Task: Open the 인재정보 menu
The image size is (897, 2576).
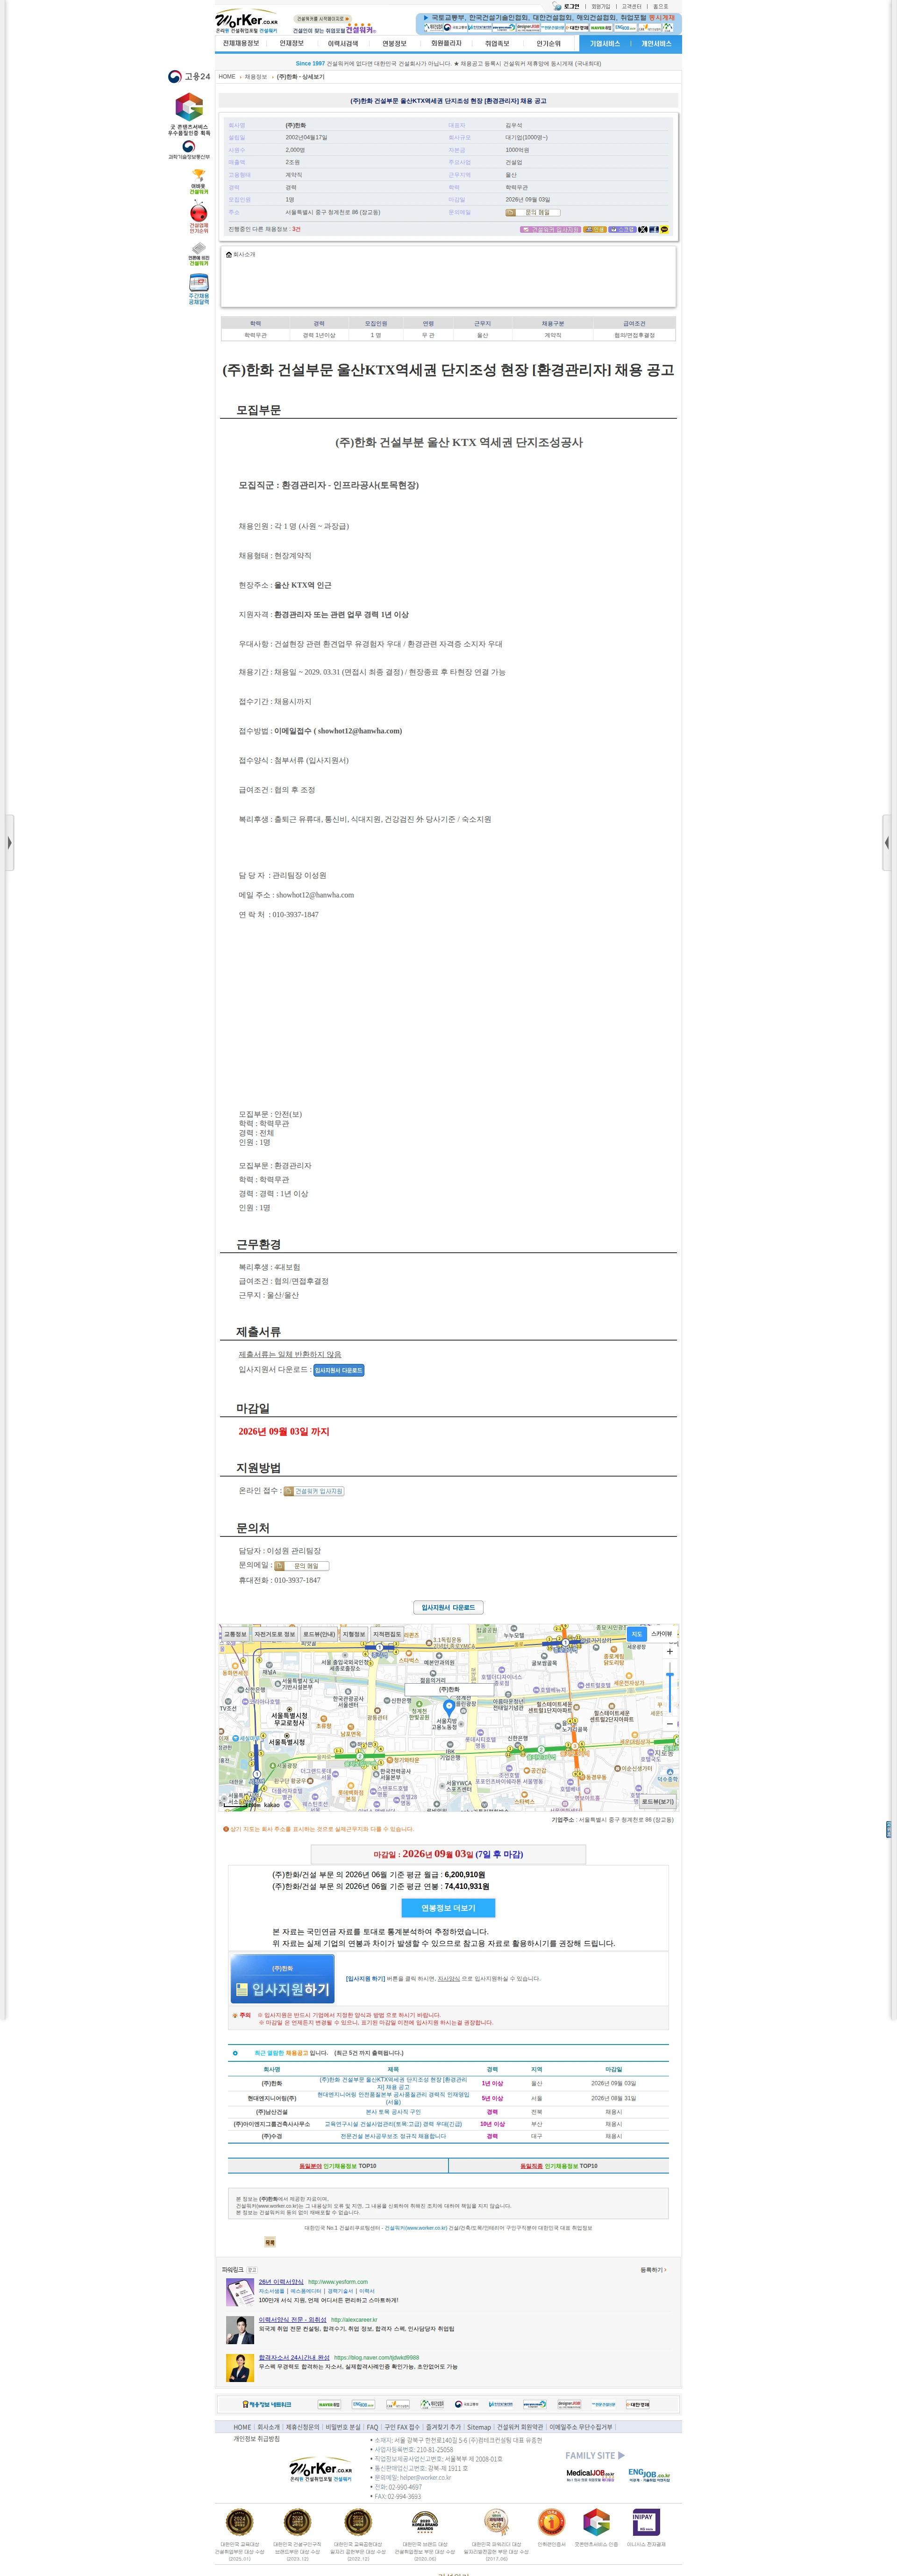Action: [x=291, y=44]
